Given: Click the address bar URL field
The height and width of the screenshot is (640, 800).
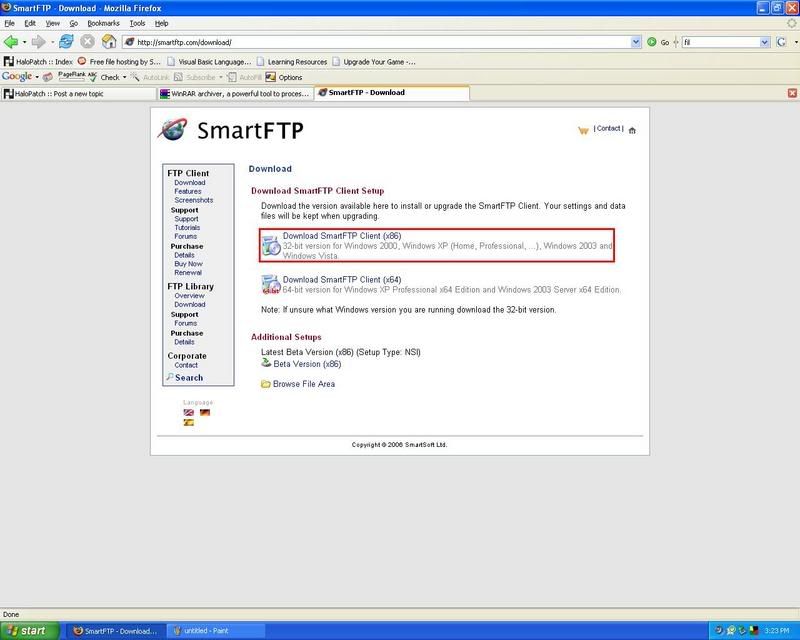Looking at the screenshot, I should [x=378, y=42].
